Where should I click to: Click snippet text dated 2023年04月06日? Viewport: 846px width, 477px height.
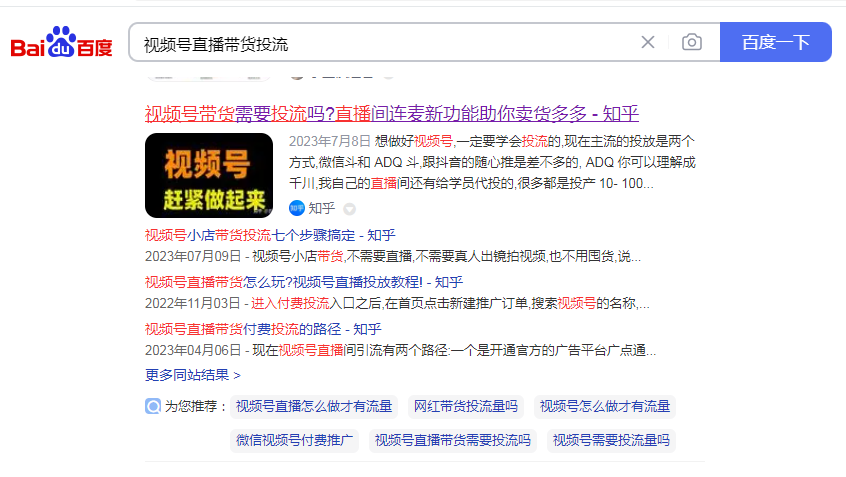400,350
